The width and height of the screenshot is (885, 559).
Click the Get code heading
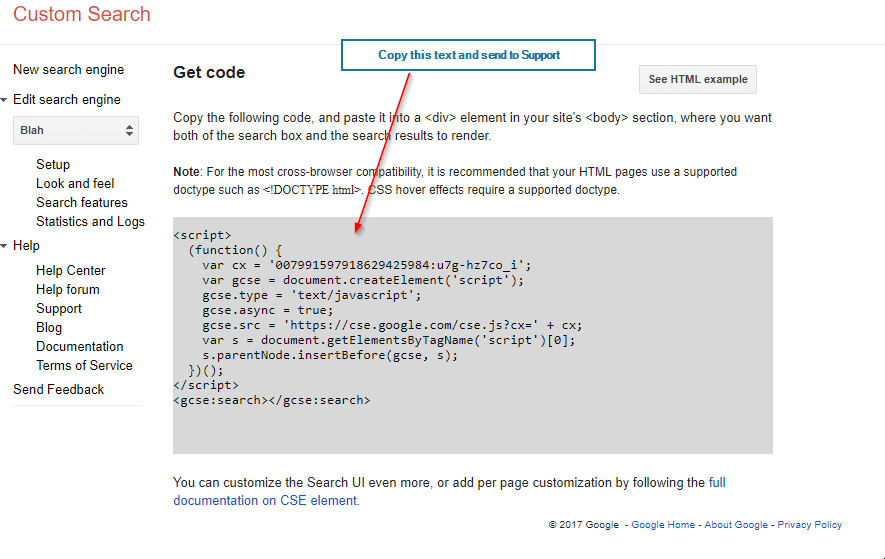(209, 72)
